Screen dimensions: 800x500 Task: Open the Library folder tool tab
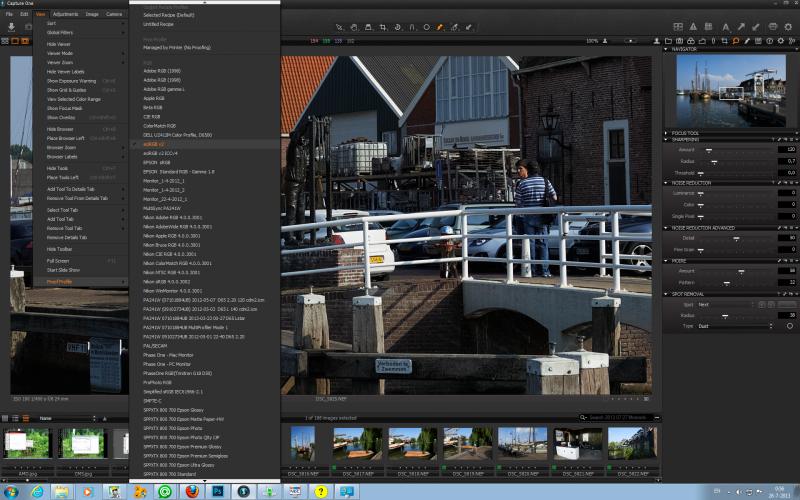(668, 41)
